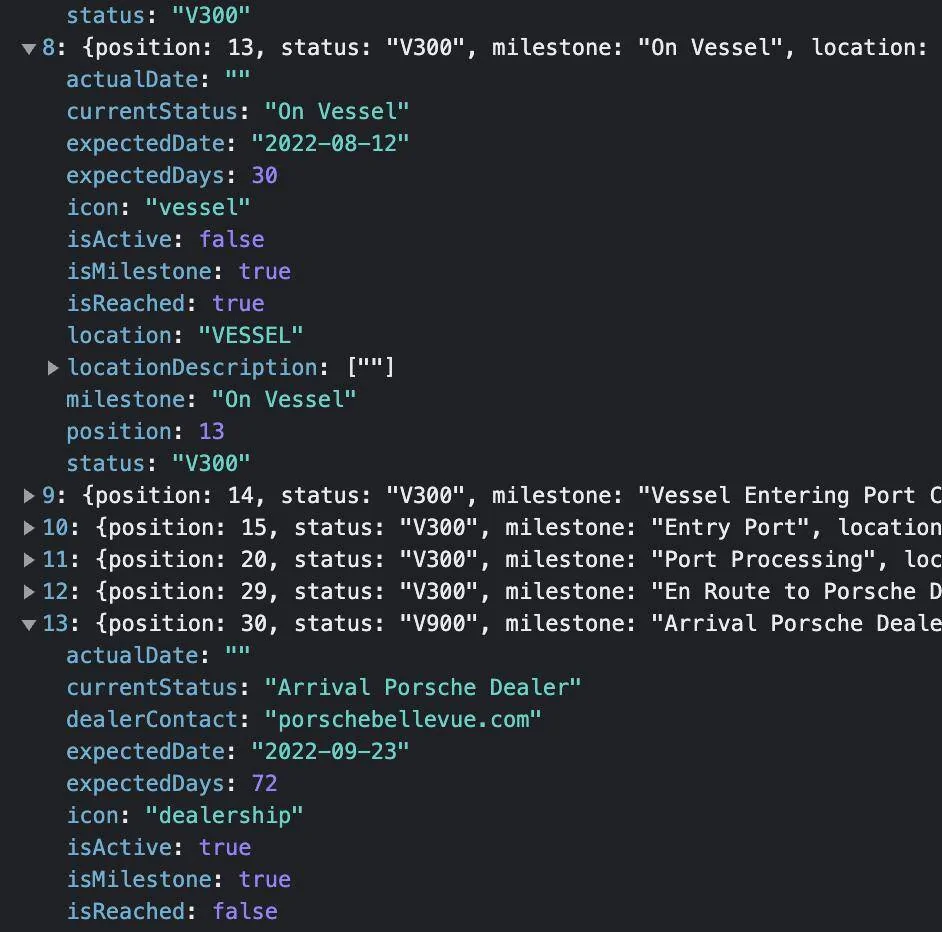Image resolution: width=942 pixels, height=932 pixels.
Task: Click isMilestone true value in item 8
Action: (x=264, y=272)
